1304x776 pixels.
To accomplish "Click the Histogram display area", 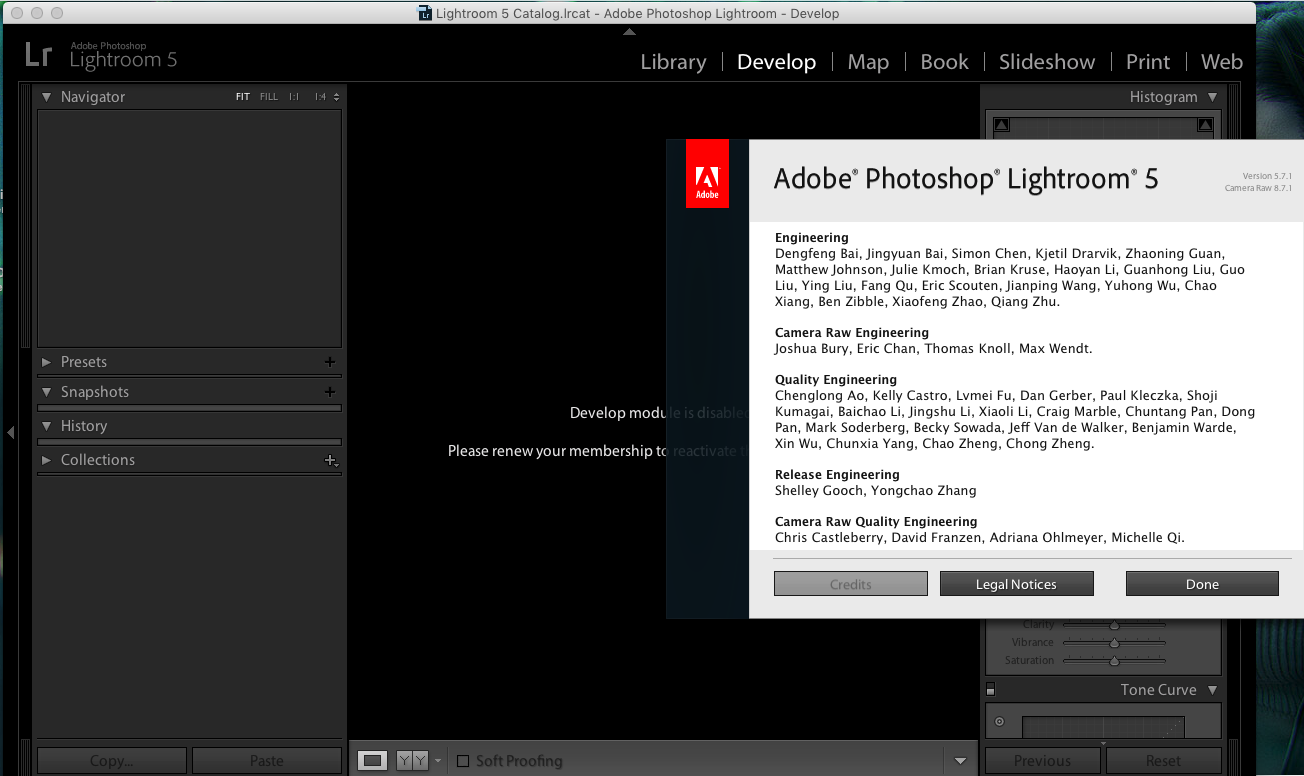I will 1103,127.
